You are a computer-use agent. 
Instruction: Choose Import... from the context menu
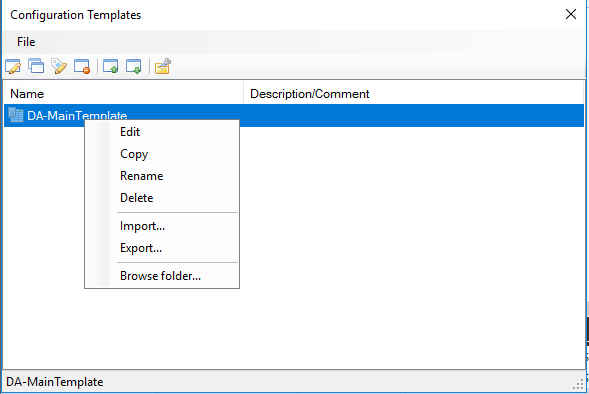pos(162,226)
